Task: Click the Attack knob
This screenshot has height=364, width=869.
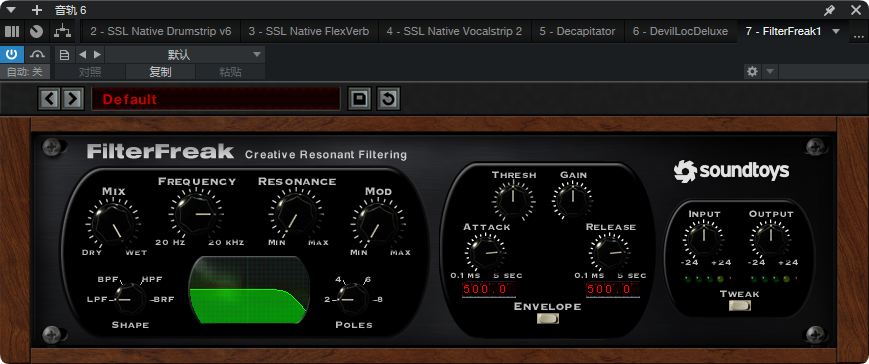Action: click(485, 252)
